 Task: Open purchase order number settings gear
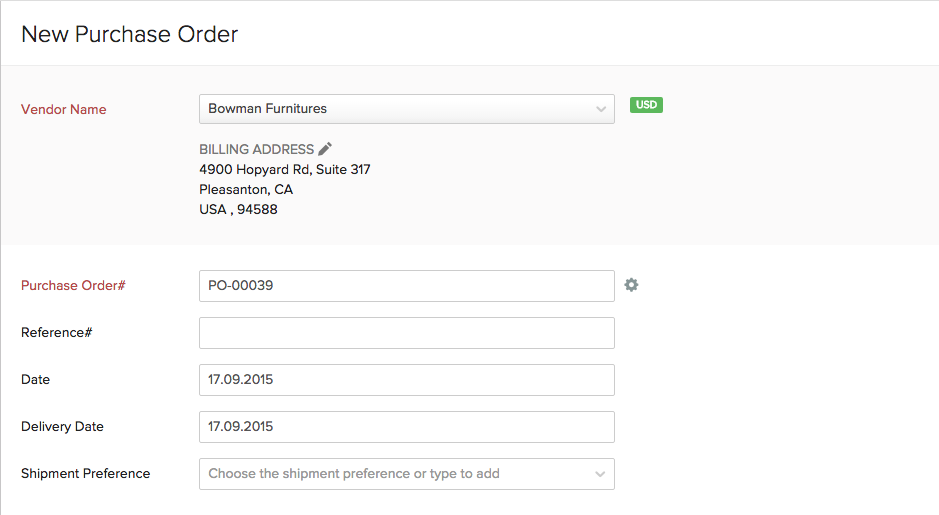[x=631, y=285]
